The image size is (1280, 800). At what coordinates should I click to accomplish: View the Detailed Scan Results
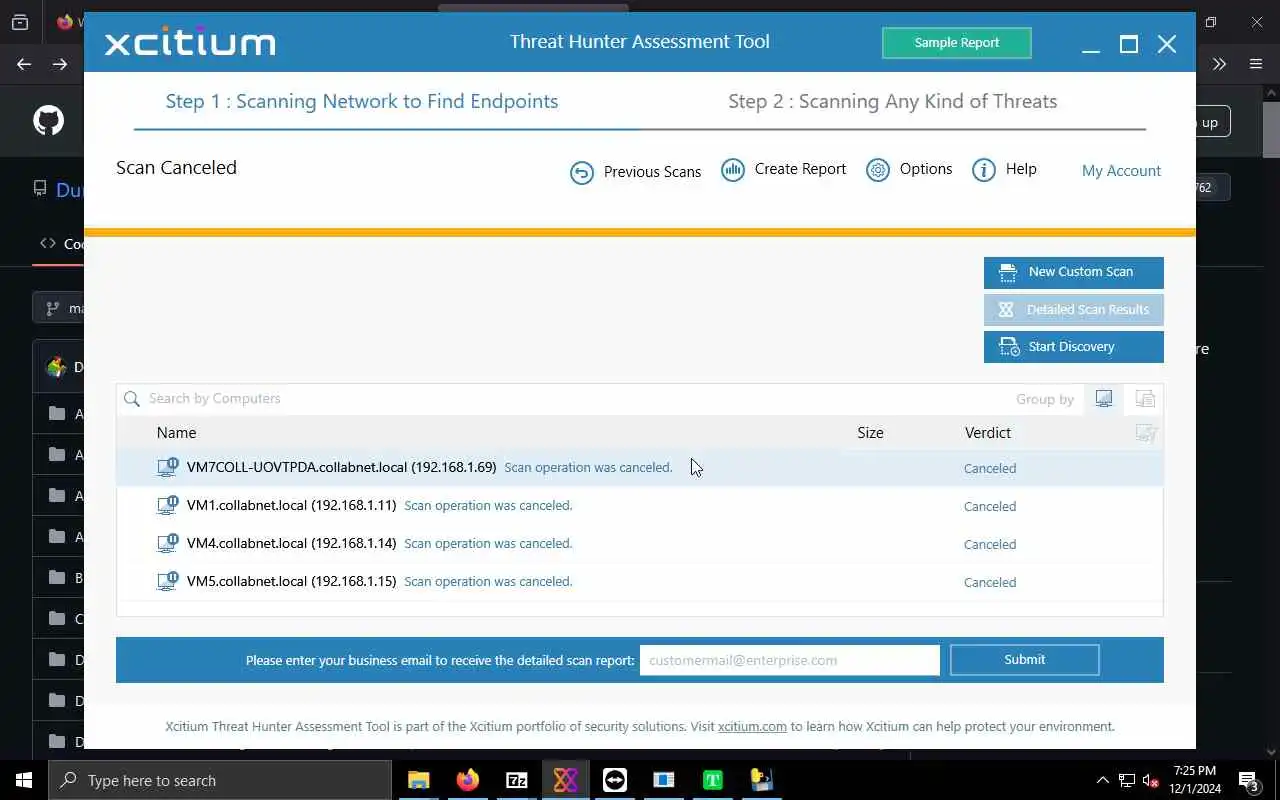pyautogui.click(x=1073, y=310)
